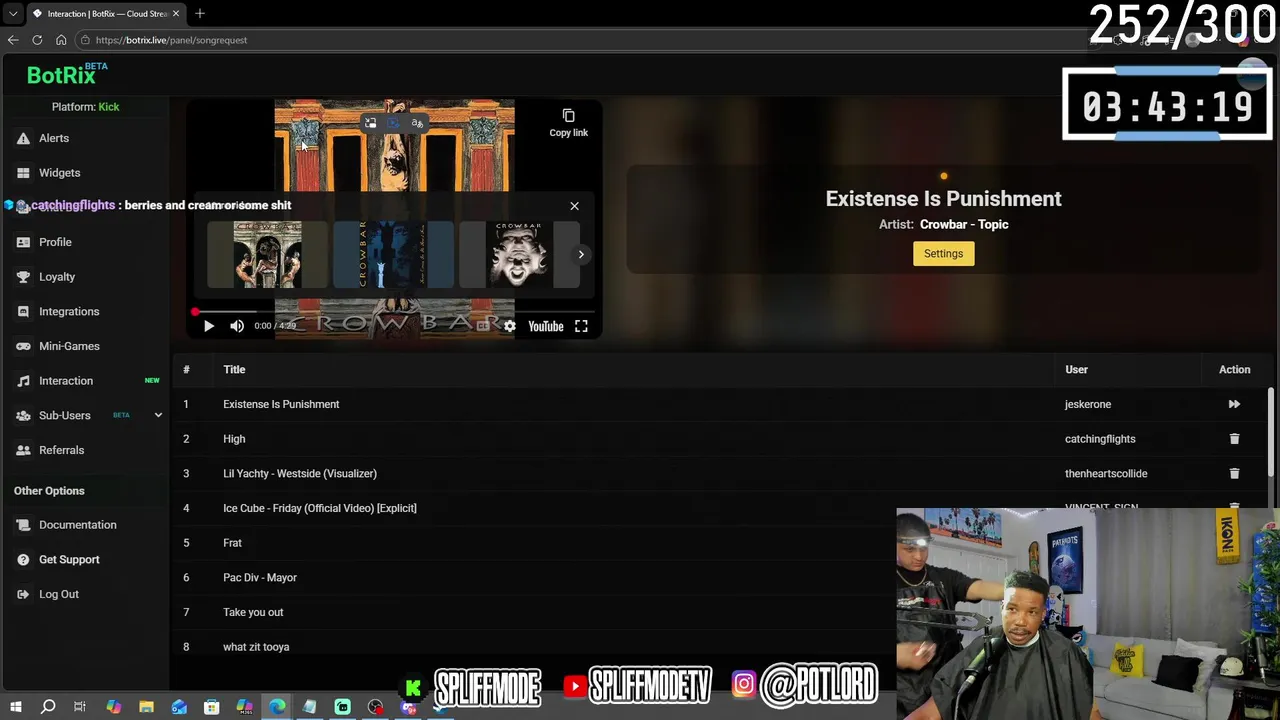The height and width of the screenshot is (720, 1280).
Task: Expand the Sub-Users menu chevron
Action: (158, 415)
